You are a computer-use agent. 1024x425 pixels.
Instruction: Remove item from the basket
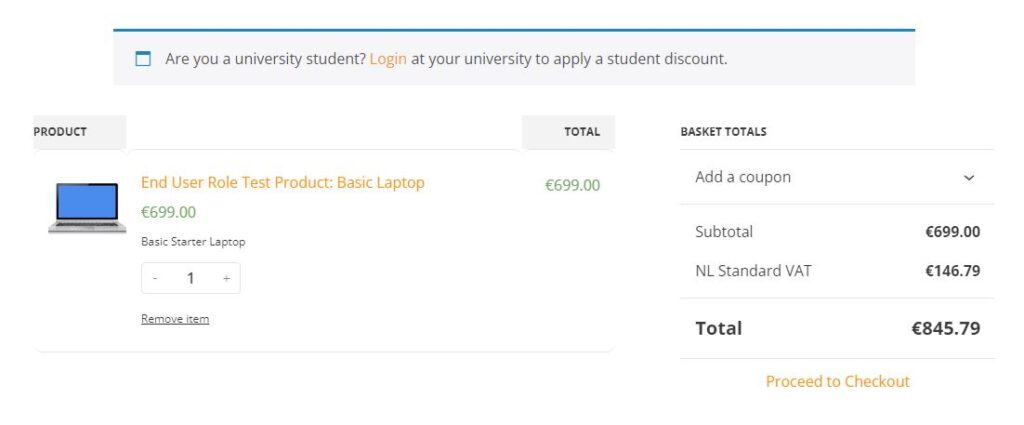(175, 319)
